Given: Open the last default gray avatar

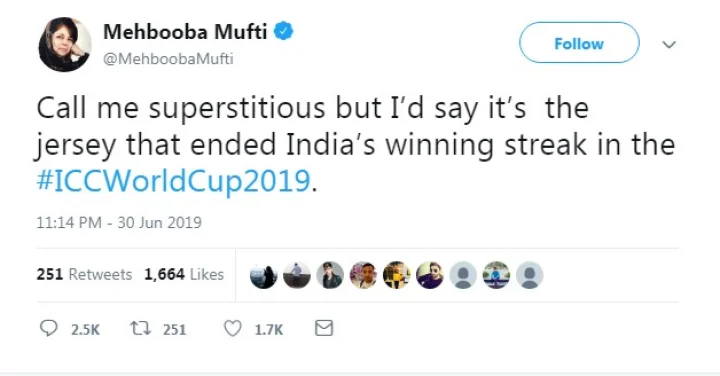Looking at the screenshot, I should (530, 275).
